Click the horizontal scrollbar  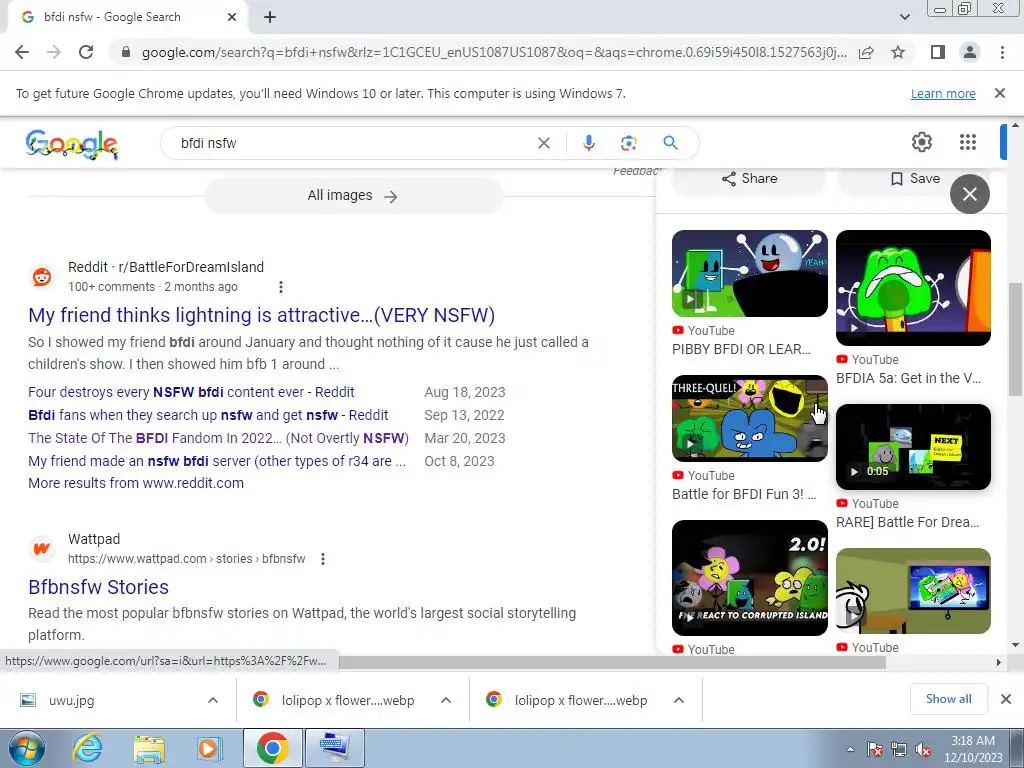pos(613,663)
